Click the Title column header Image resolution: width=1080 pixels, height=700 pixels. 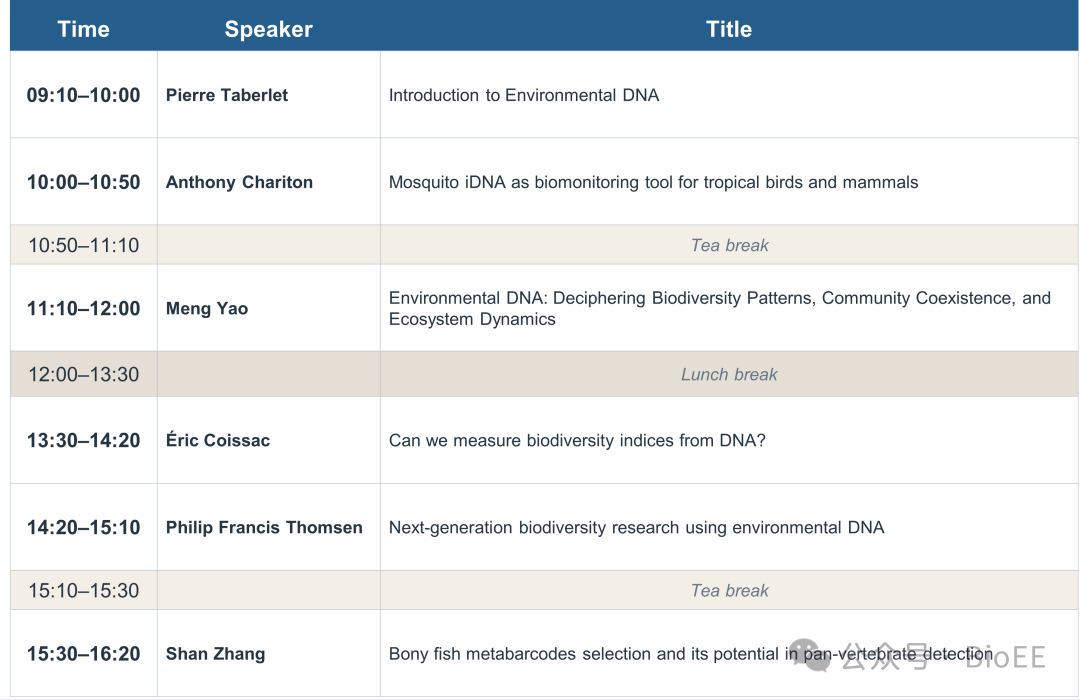(x=729, y=29)
